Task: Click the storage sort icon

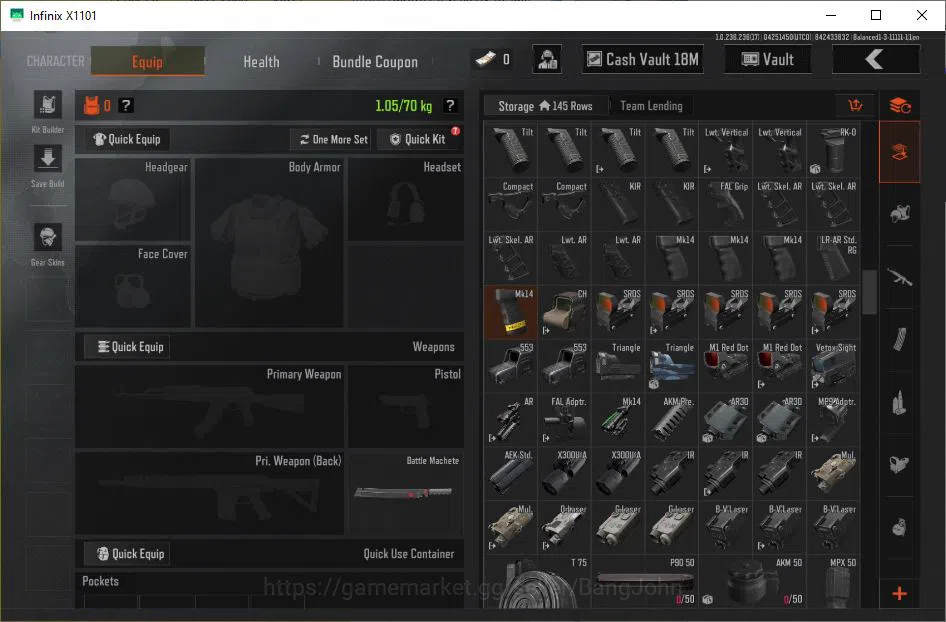Action: pos(855,106)
